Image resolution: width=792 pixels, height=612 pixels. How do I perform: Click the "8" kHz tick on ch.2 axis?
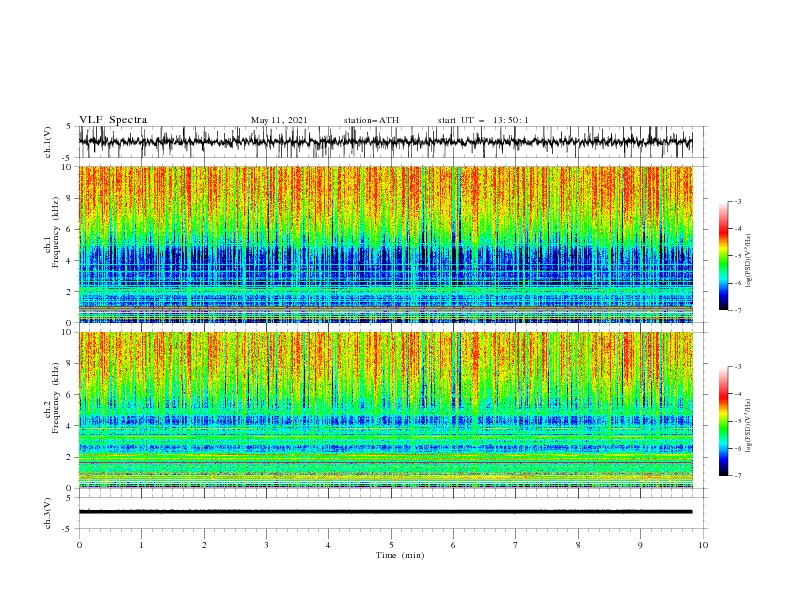[x=71, y=364]
